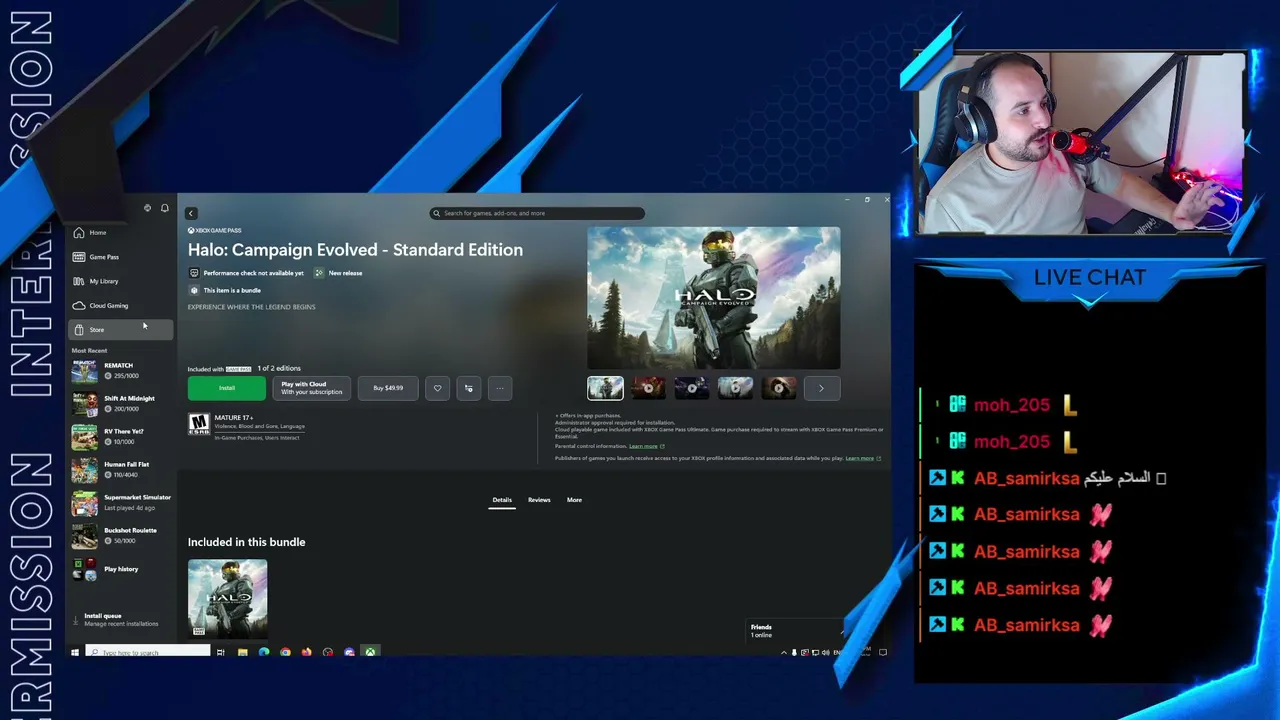Image resolution: width=1280 pixels, height=720 pixels.
Task: Show hidden system tray icons
Action: point(784,652)
